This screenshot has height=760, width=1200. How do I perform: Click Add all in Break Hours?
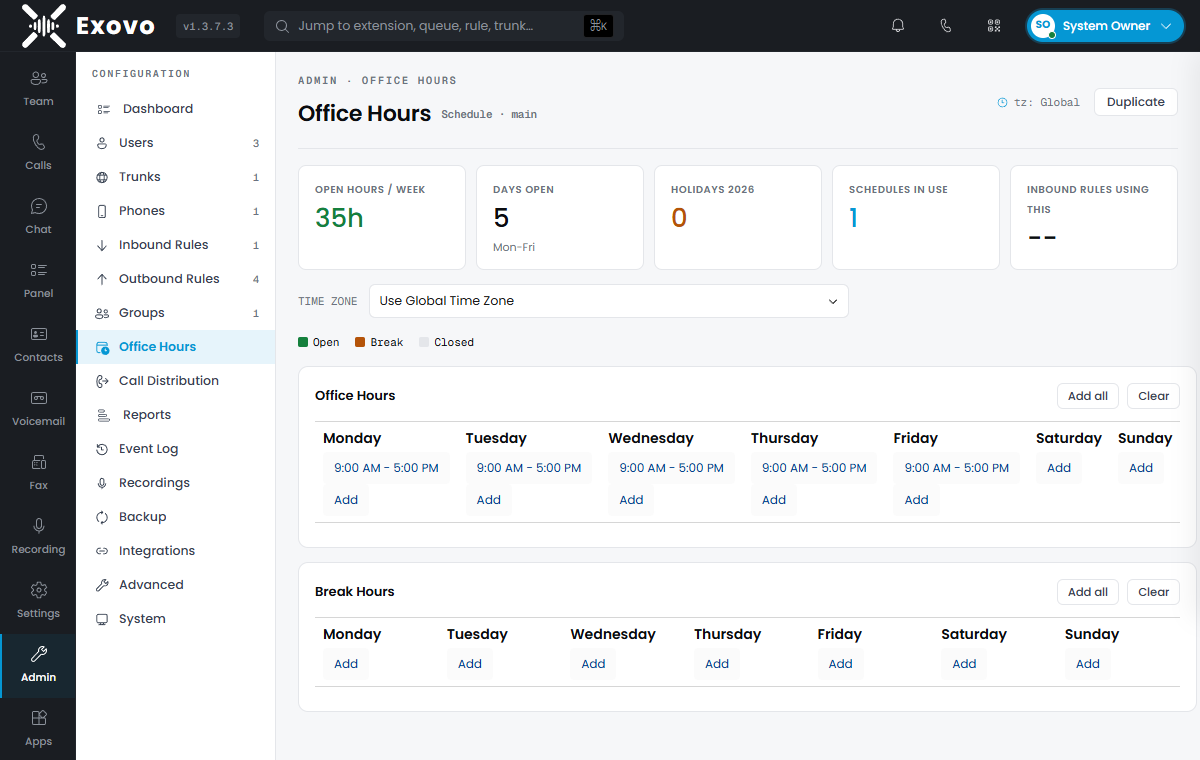tap(1088, 592)
